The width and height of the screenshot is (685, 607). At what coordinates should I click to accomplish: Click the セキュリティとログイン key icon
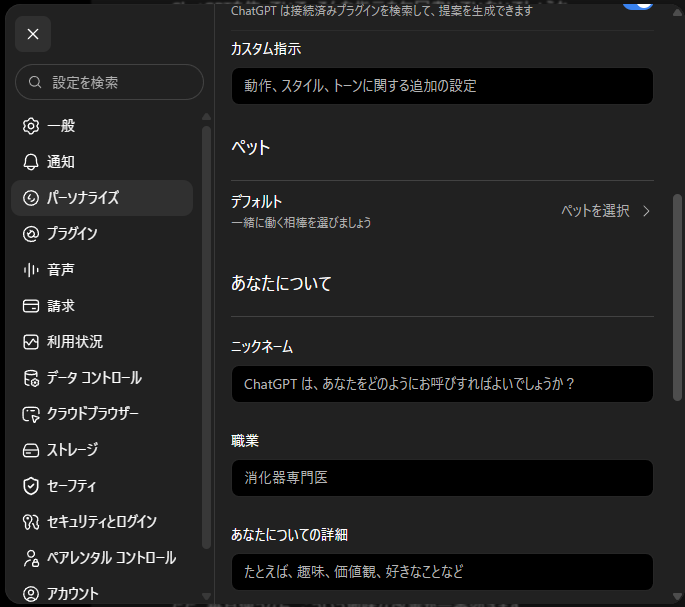[31, 522]
